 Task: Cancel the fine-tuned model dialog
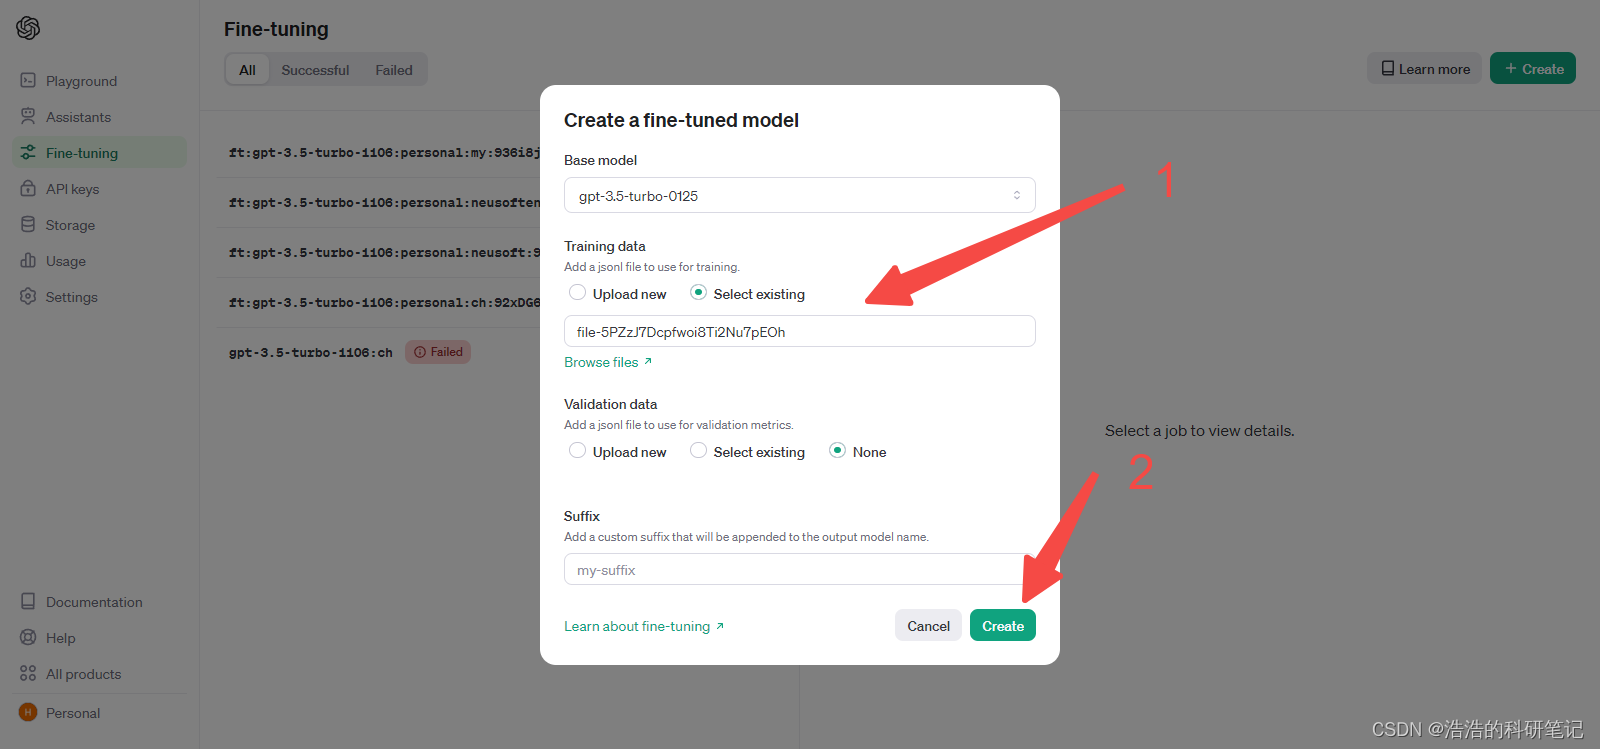pyautogui.click(x=928, y=625)
